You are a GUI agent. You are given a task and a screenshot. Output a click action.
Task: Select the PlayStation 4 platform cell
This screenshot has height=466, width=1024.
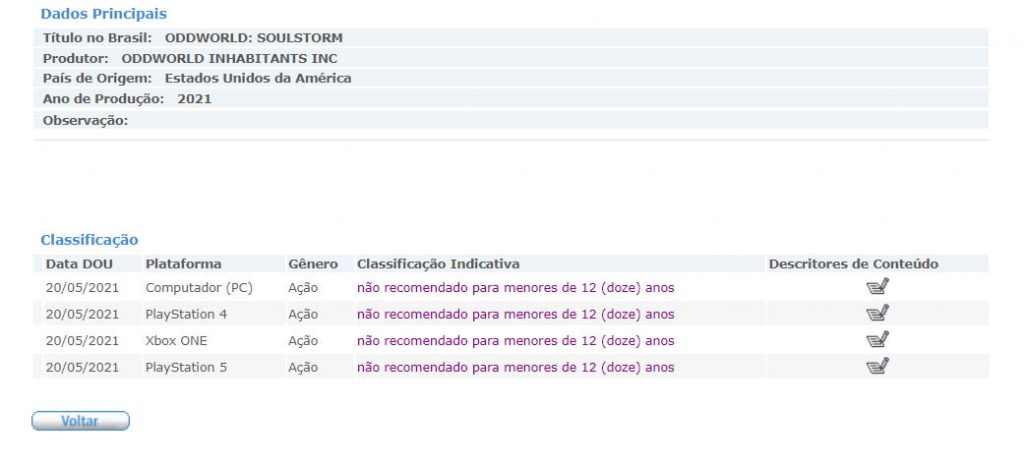(186, 314)
